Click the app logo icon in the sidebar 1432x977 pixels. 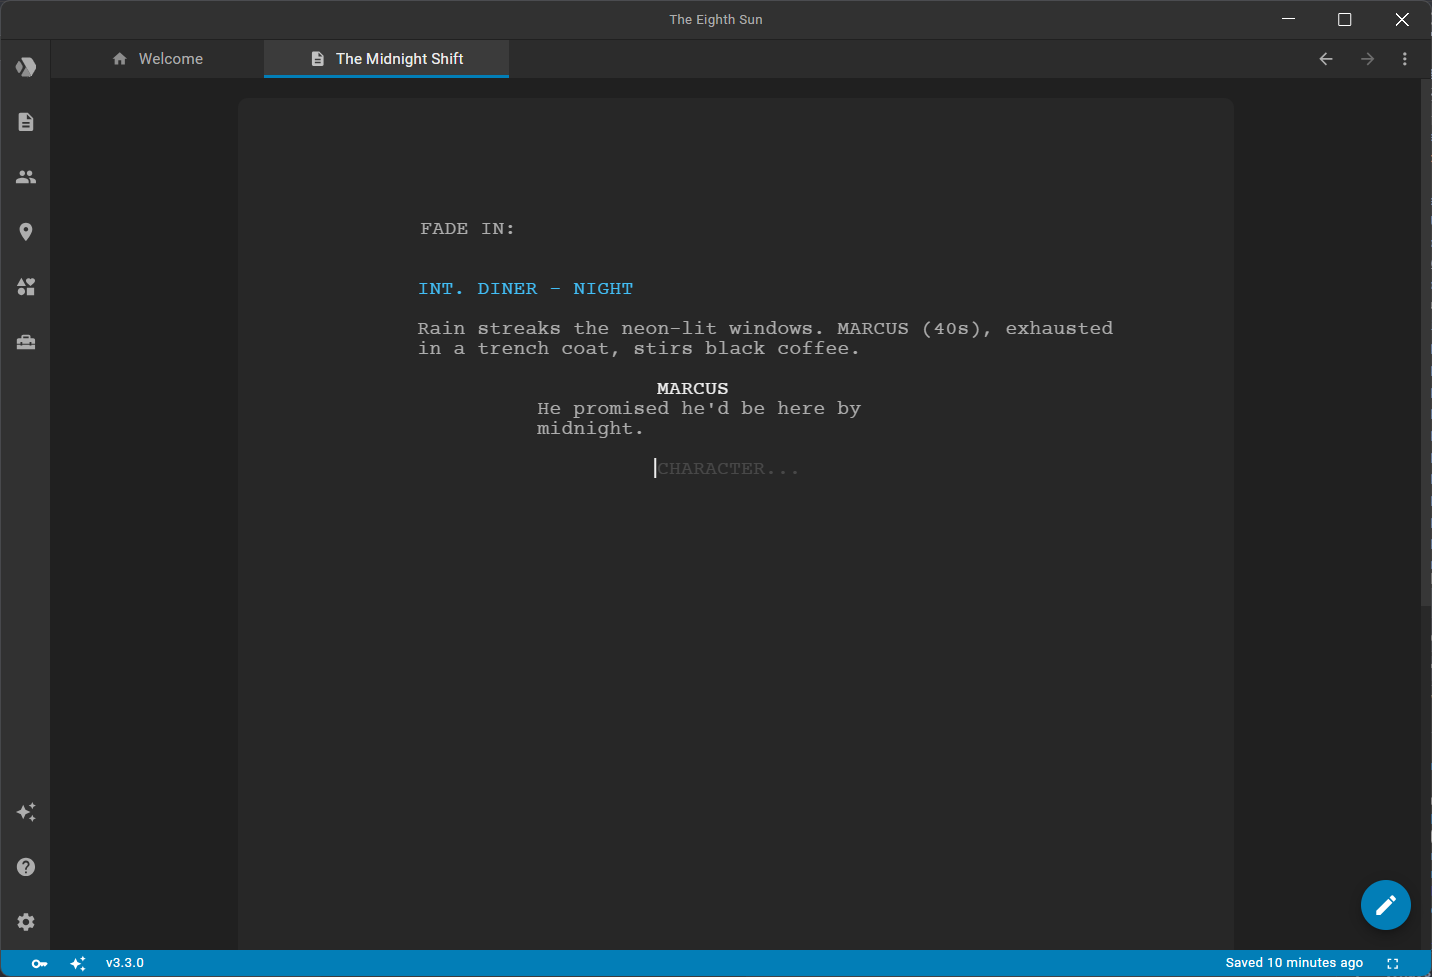point(26,67)
